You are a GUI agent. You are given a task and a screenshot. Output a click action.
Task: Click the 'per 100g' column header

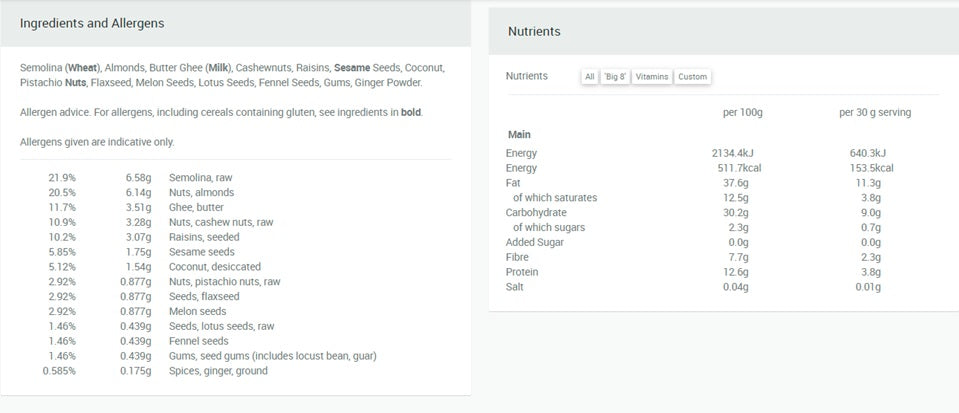pos(742,112)
